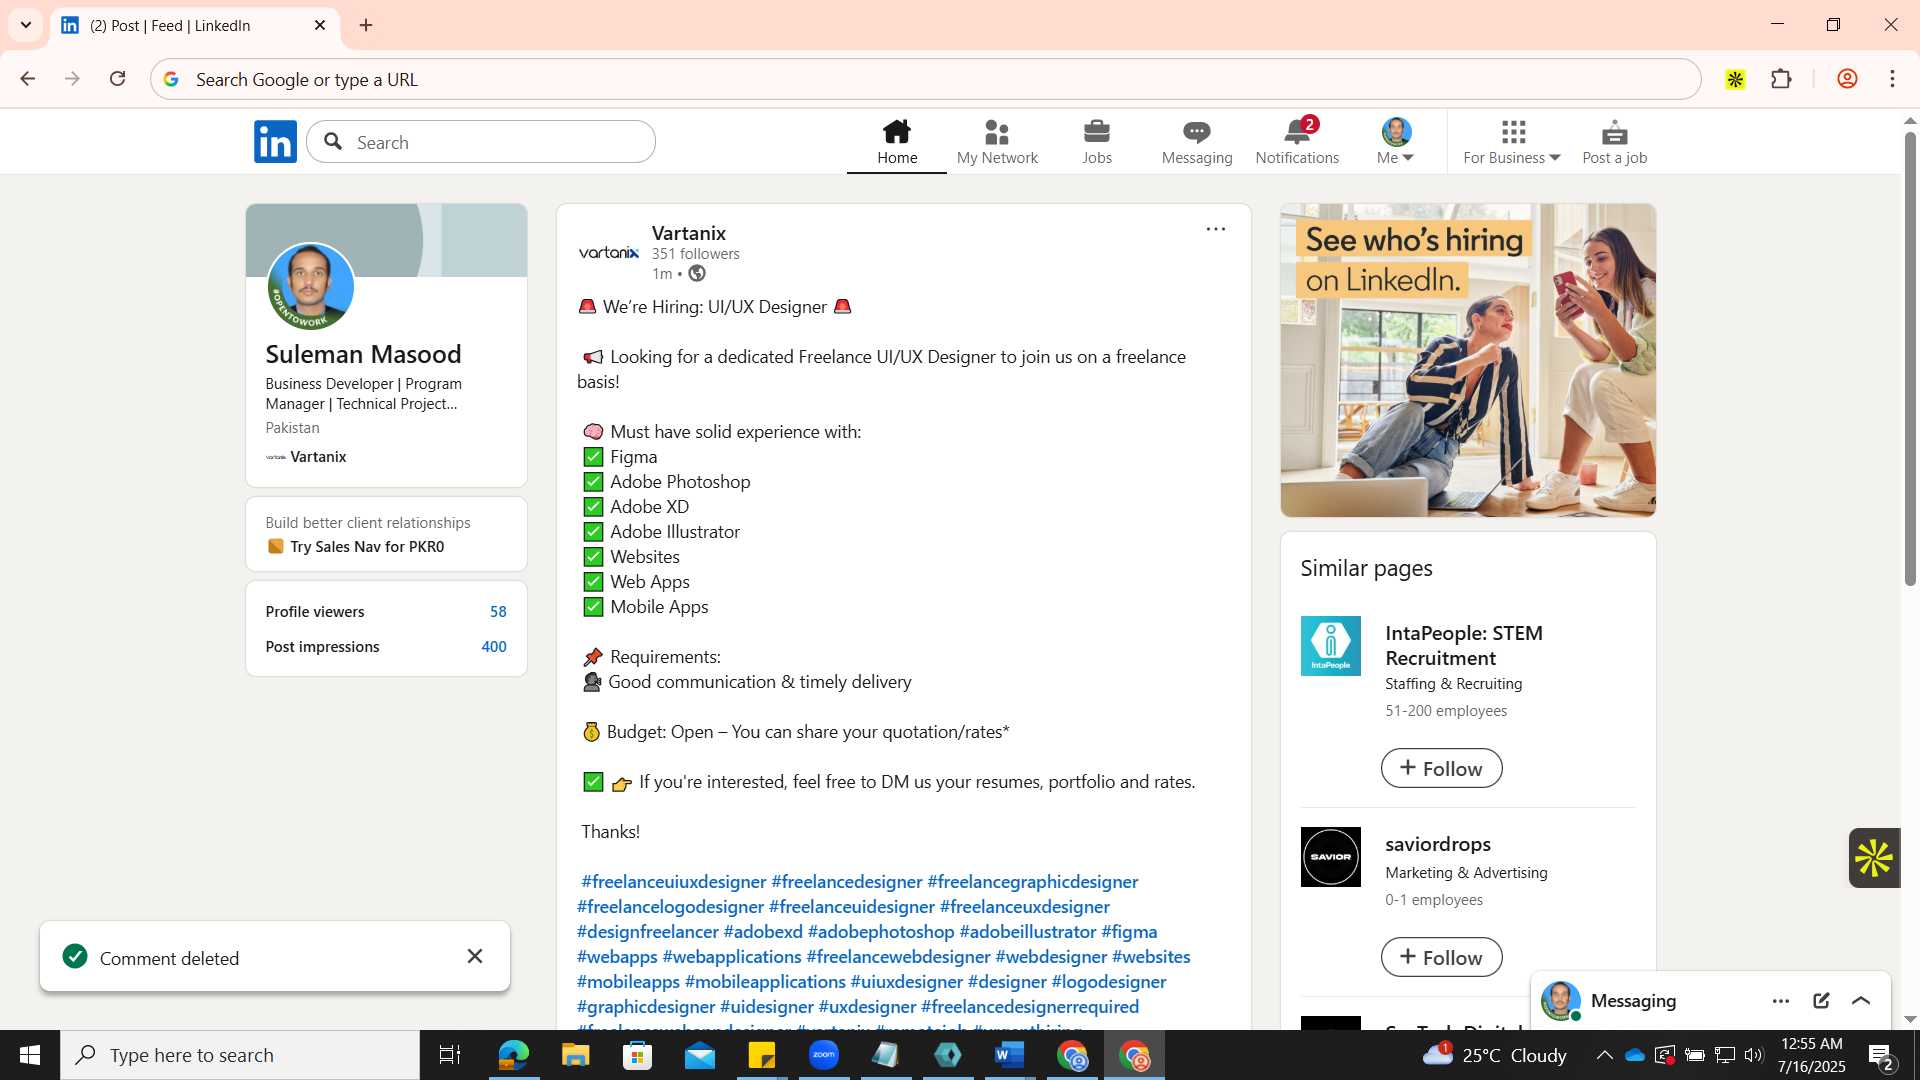Open the weather 25°C Cloudy widget
This screenshot has width=1920, height=1080.
coord(1494,1055)
